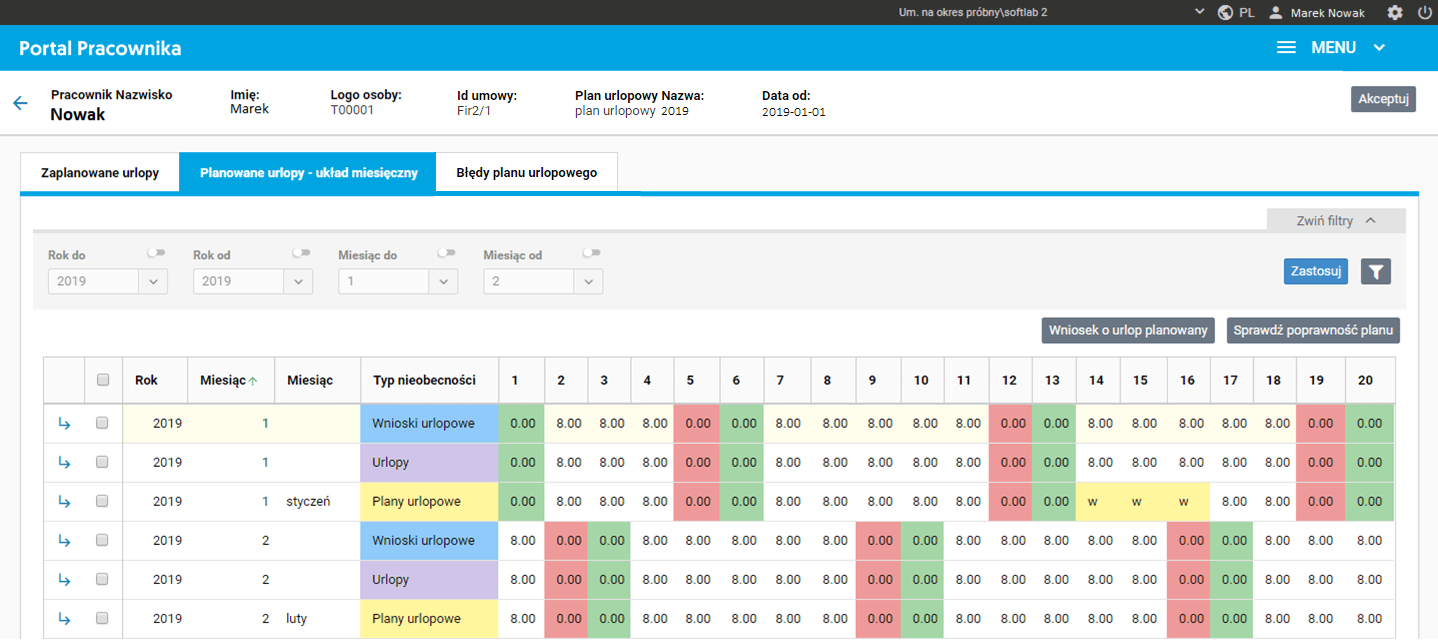Click first 'w' cell under day 14
The image size is (1438, 641).
(1092, 501)
